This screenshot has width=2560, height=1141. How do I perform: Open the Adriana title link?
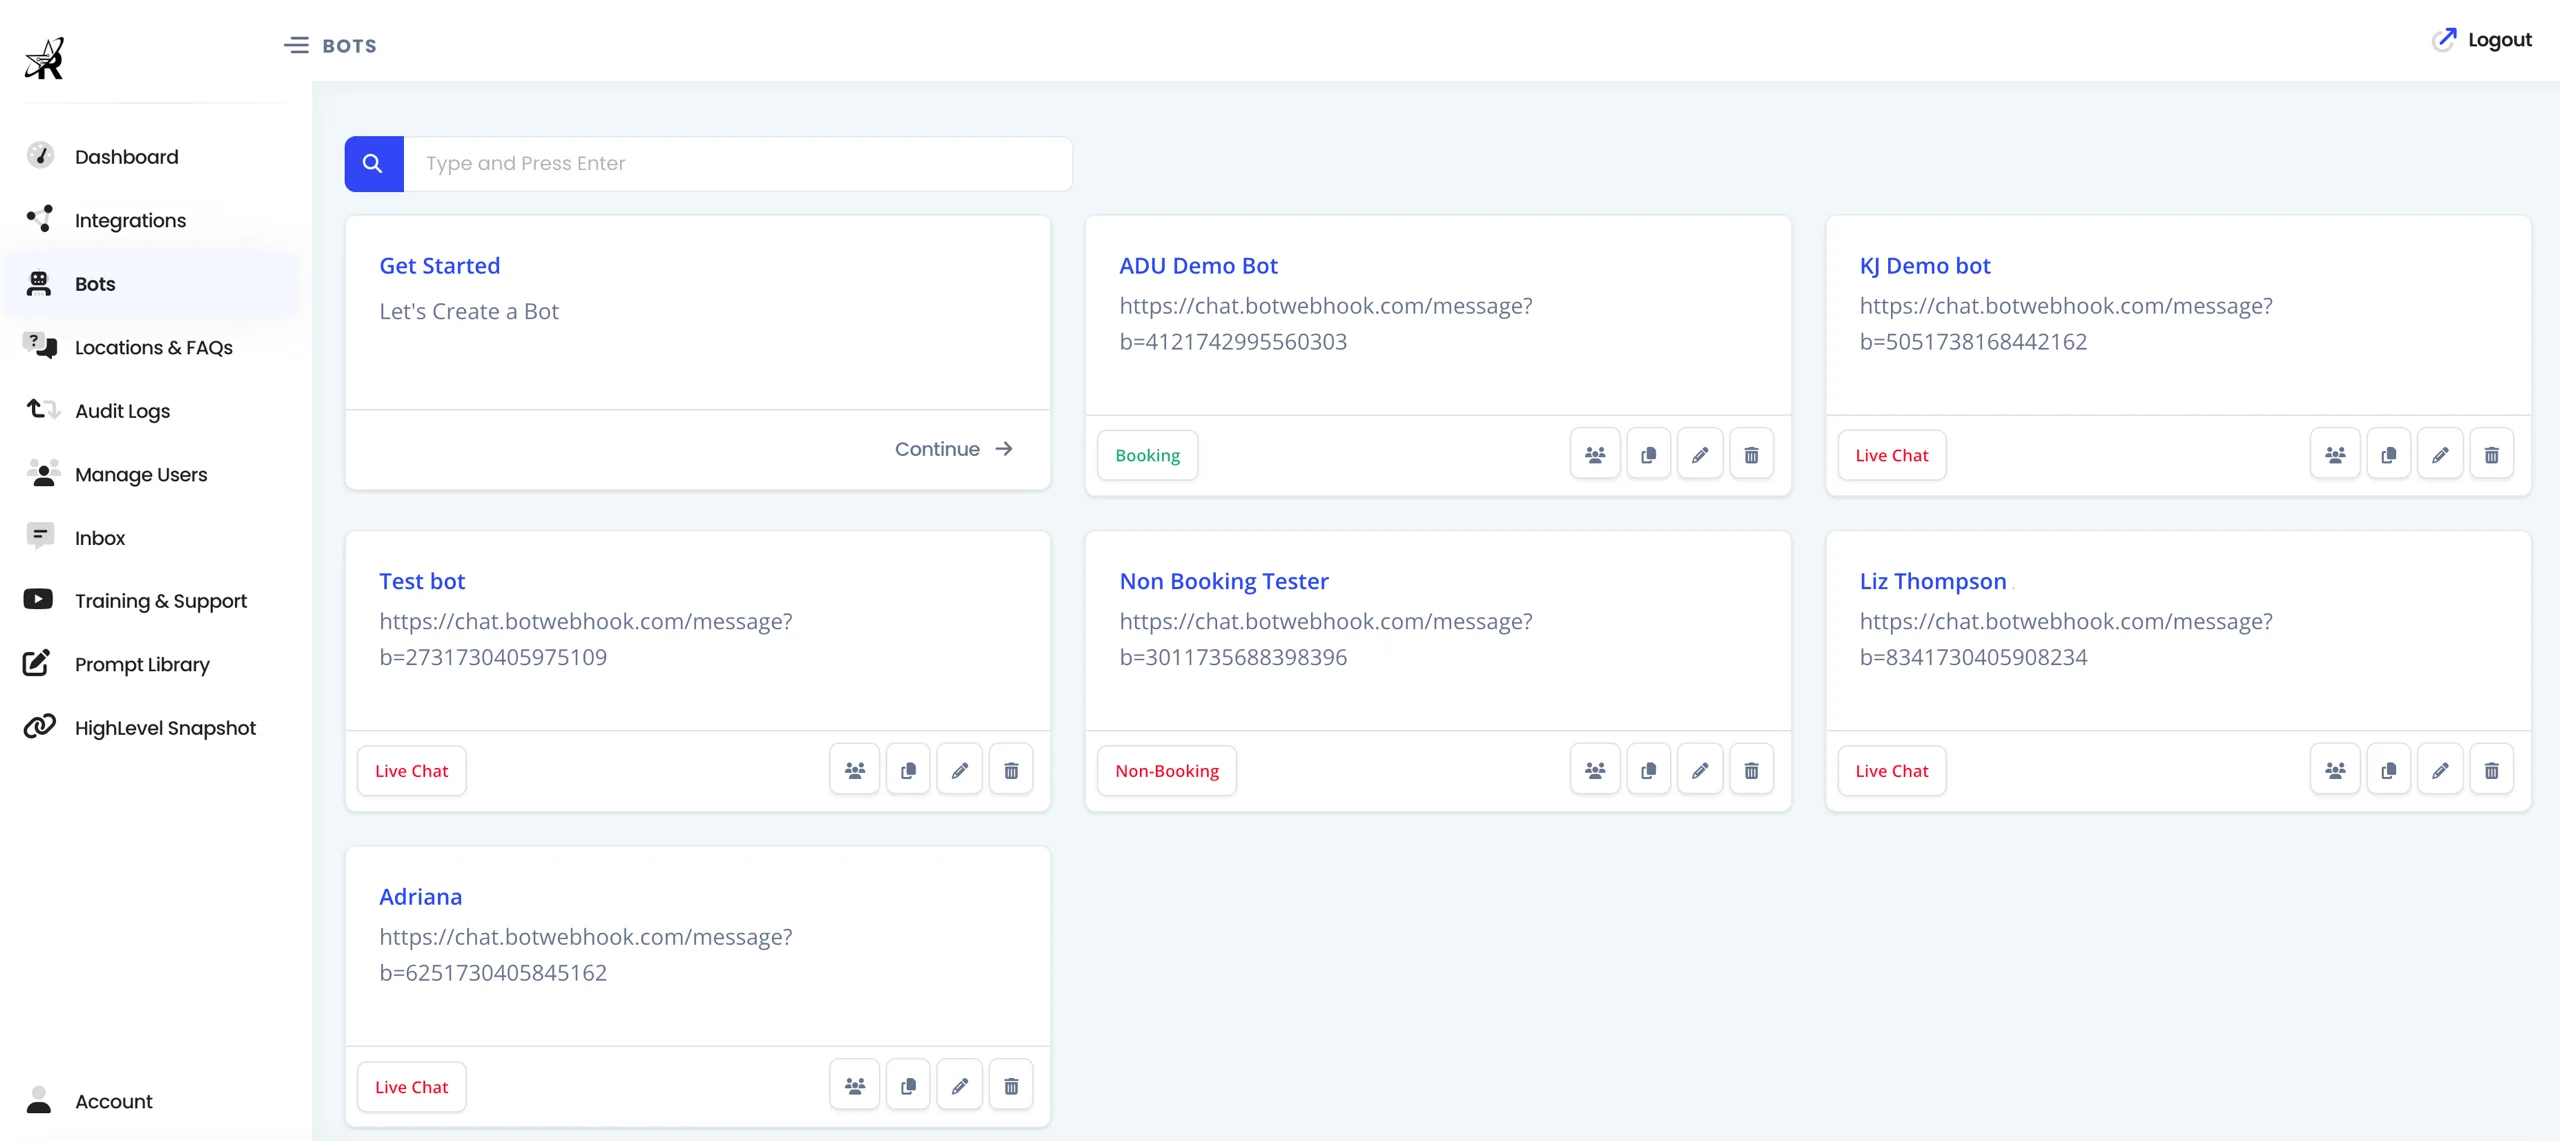420,897
